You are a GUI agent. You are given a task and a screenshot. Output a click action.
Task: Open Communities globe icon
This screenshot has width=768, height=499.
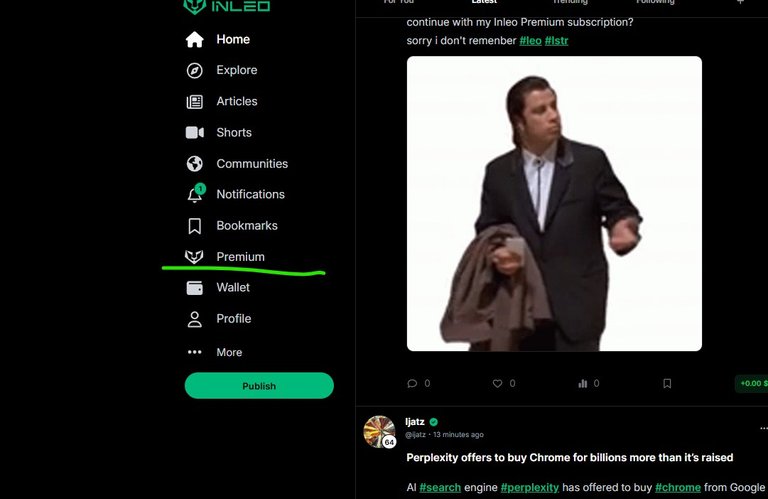[x=194, y=164]
